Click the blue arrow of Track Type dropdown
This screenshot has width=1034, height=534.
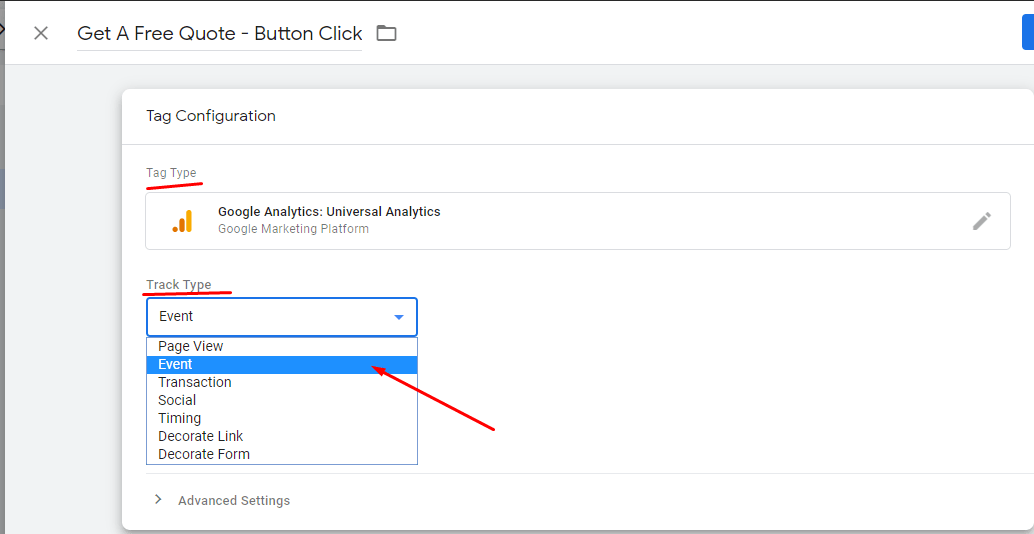(x=398, y=317)
